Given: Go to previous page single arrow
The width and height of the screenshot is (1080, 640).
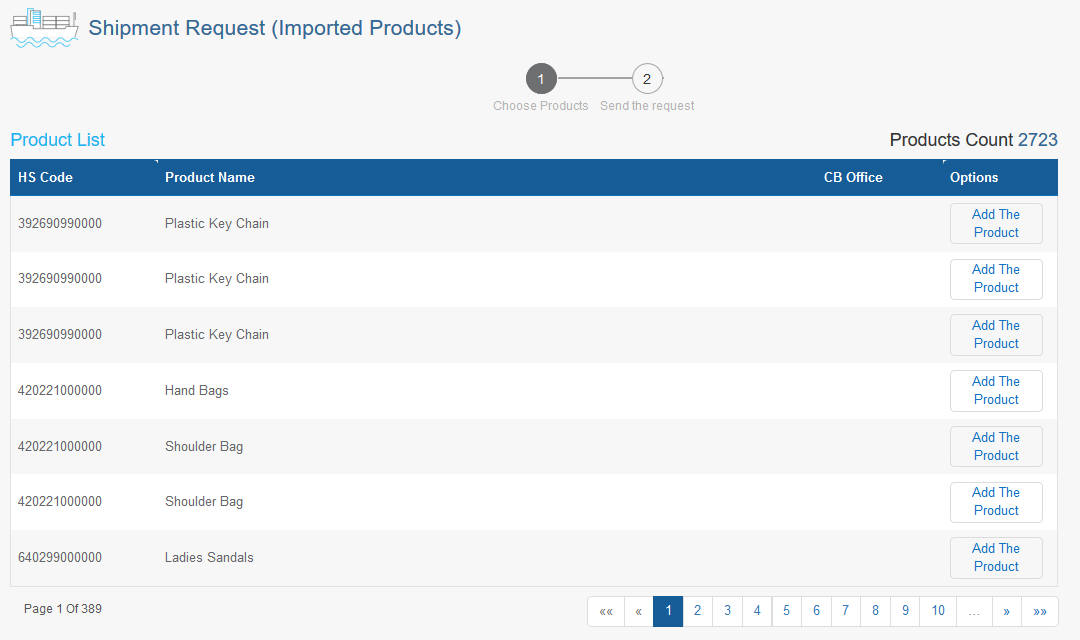Looking at the screenshot, I should click(638, 611).
